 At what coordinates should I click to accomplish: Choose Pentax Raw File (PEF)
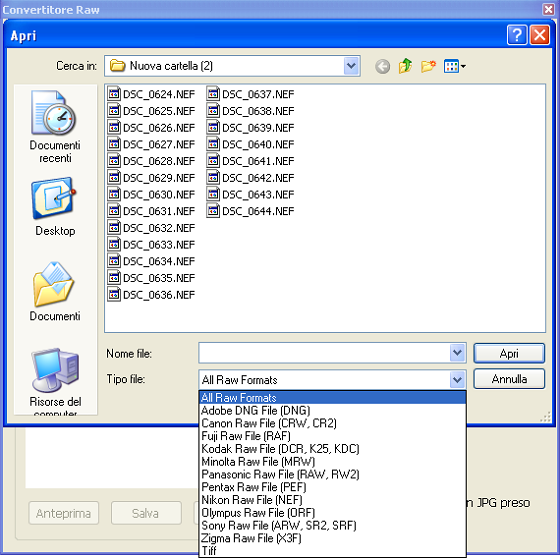point(332,487)
